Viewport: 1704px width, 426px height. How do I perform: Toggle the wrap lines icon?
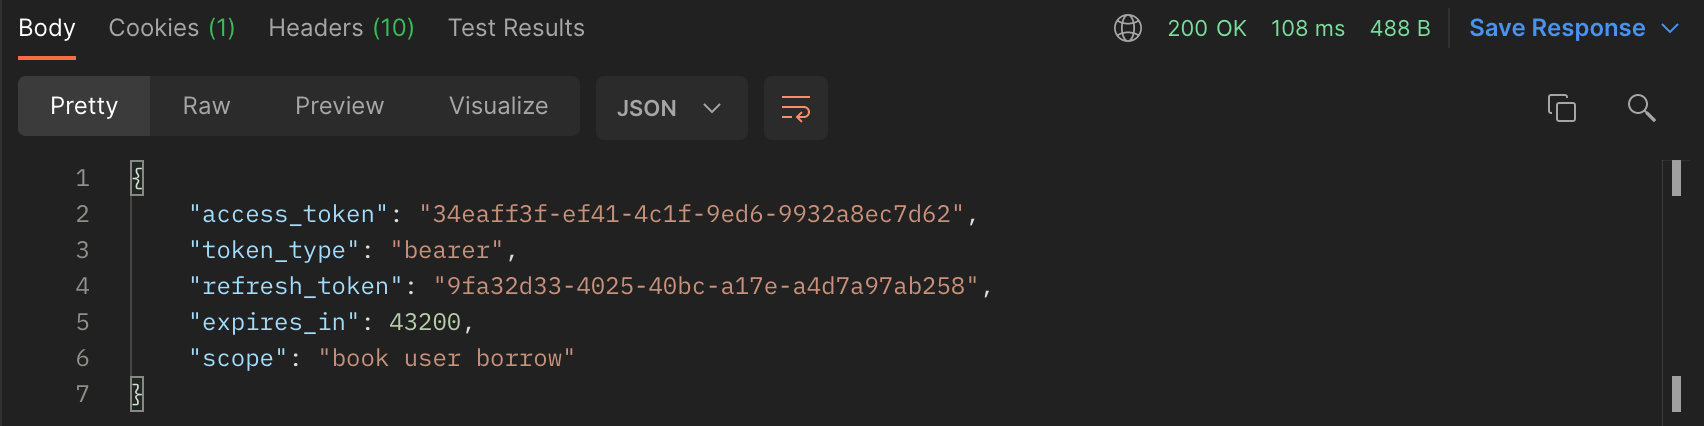click(x=796, y=108)
